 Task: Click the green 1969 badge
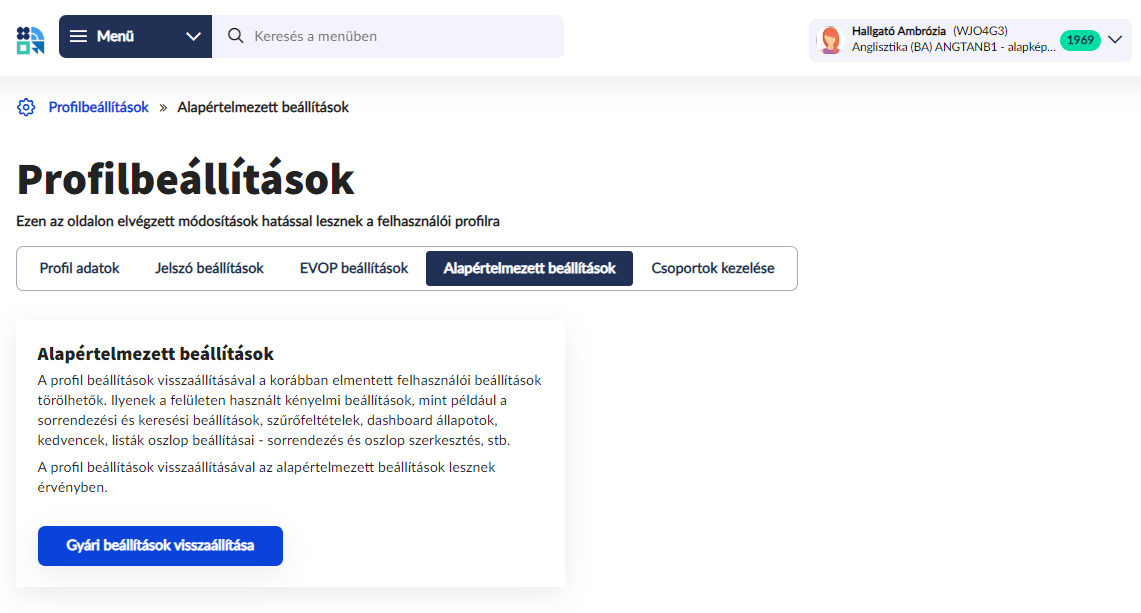pos(1080,40)
